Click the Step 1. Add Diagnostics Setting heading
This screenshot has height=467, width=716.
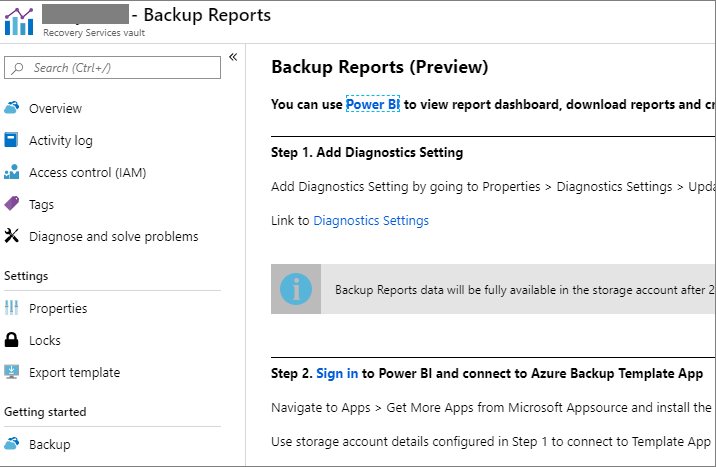[367, 152]
